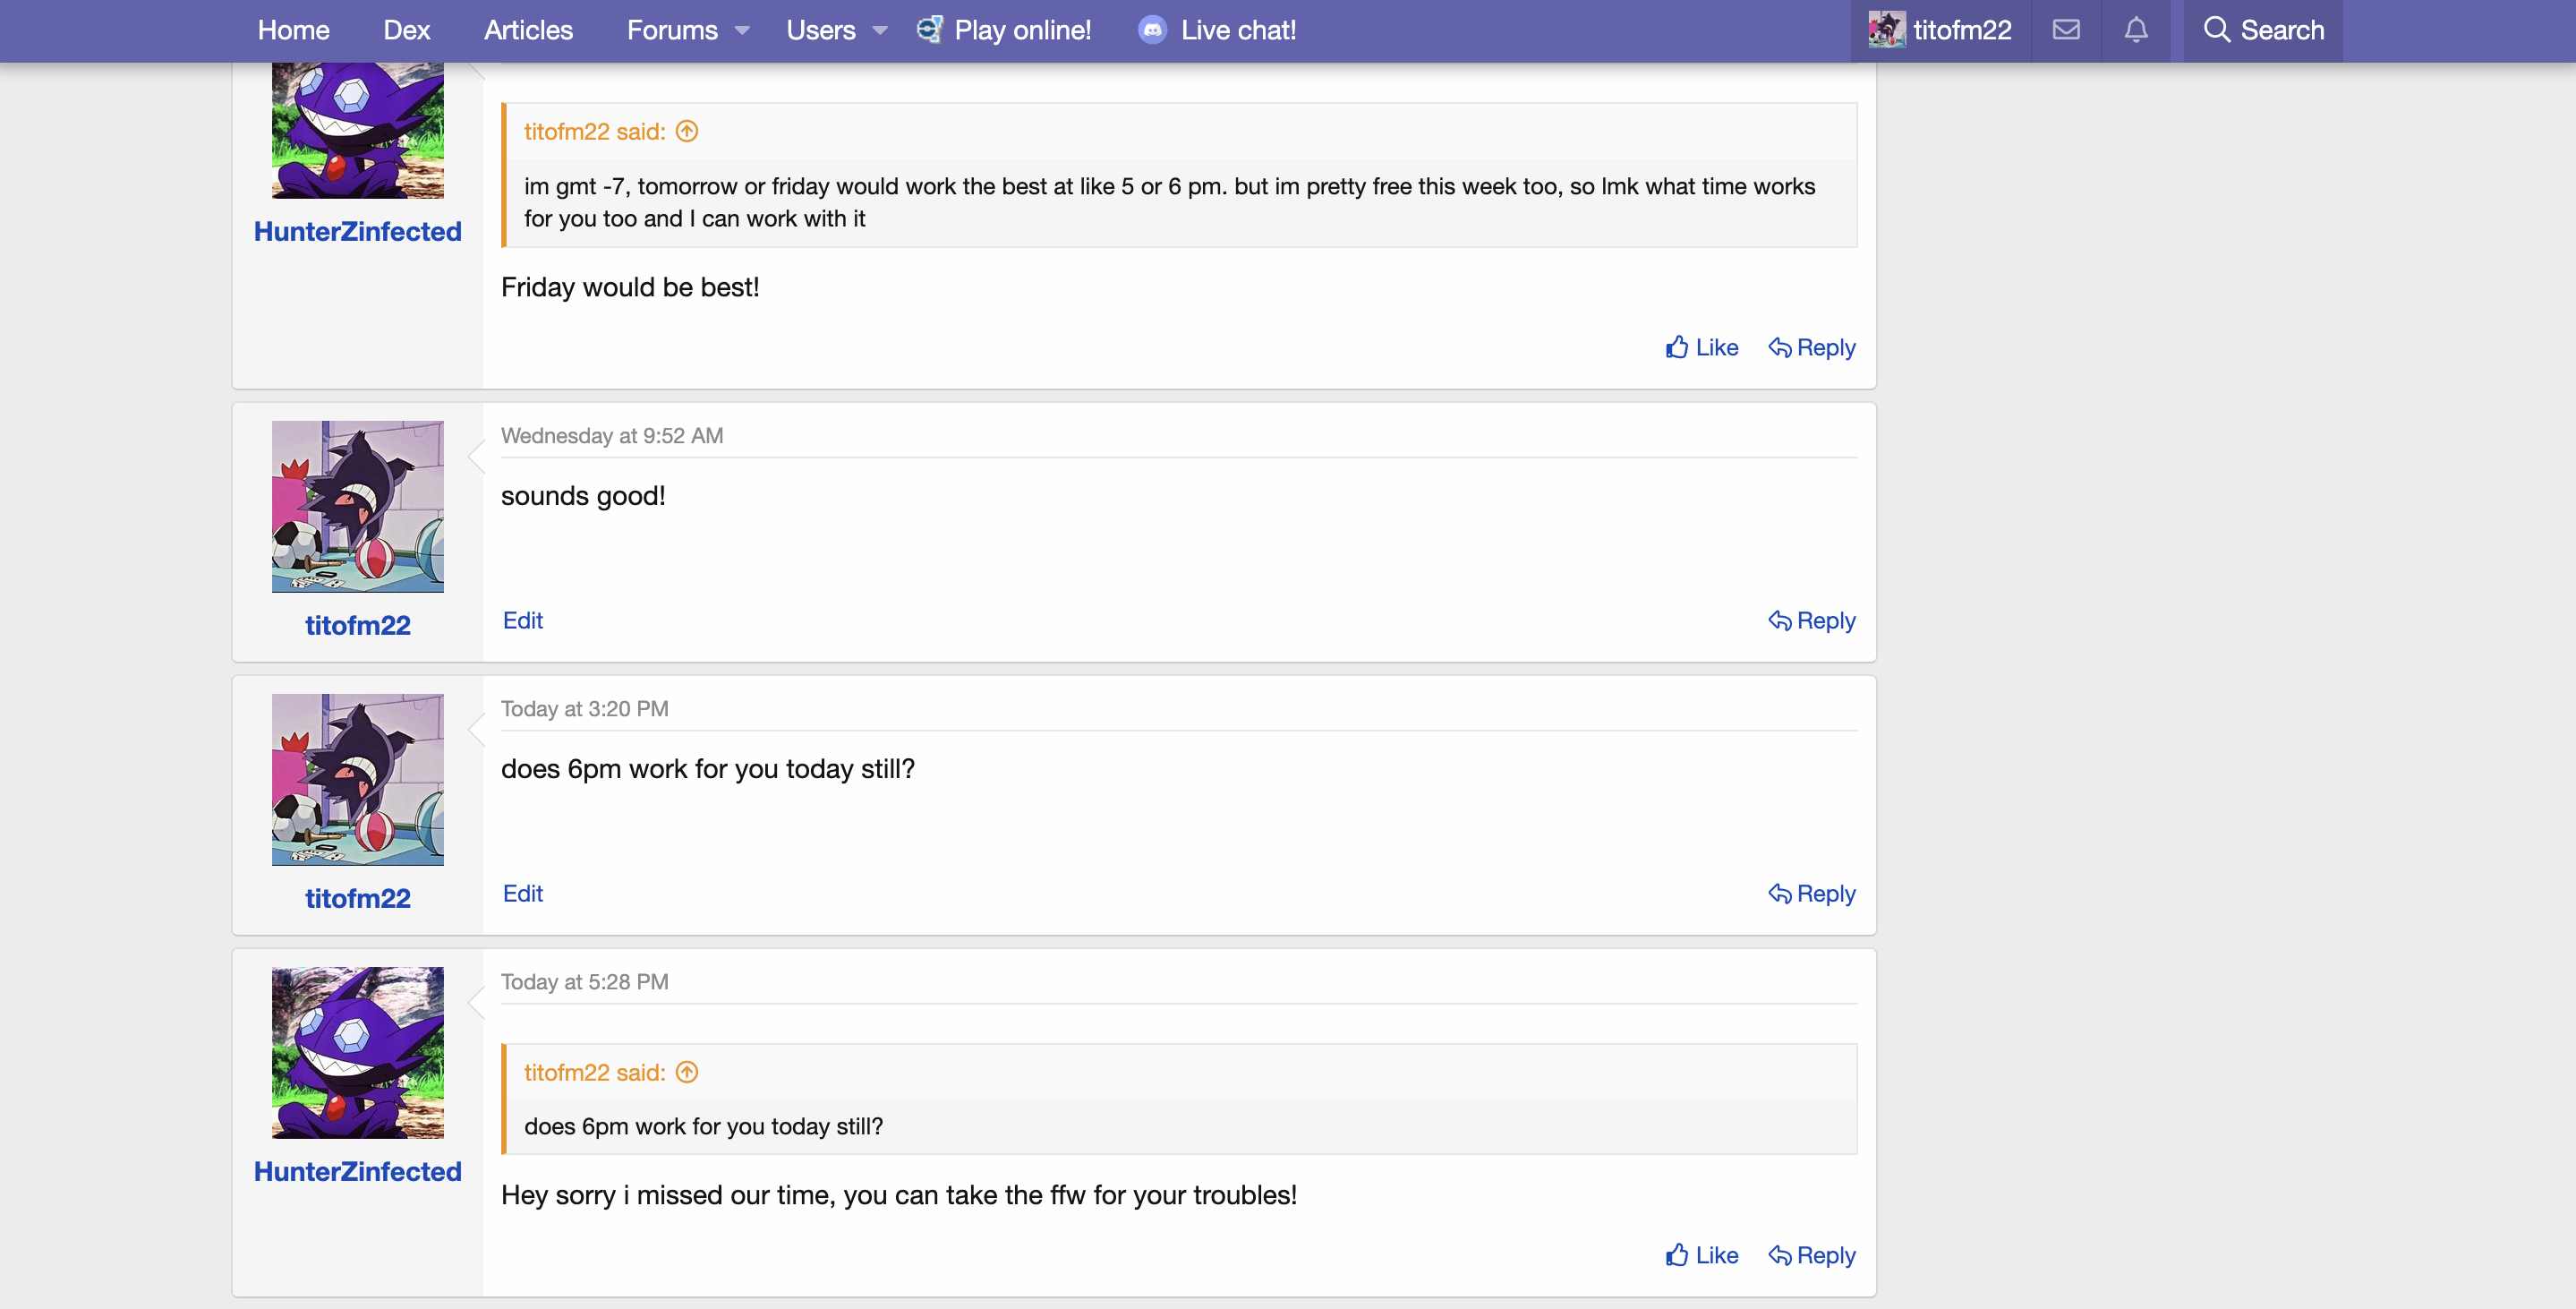Click the 'Today at 5:28 PM' timestamp
Image resolution: width=2576 pixels, height=1309 pixels.
click(584, 981)
